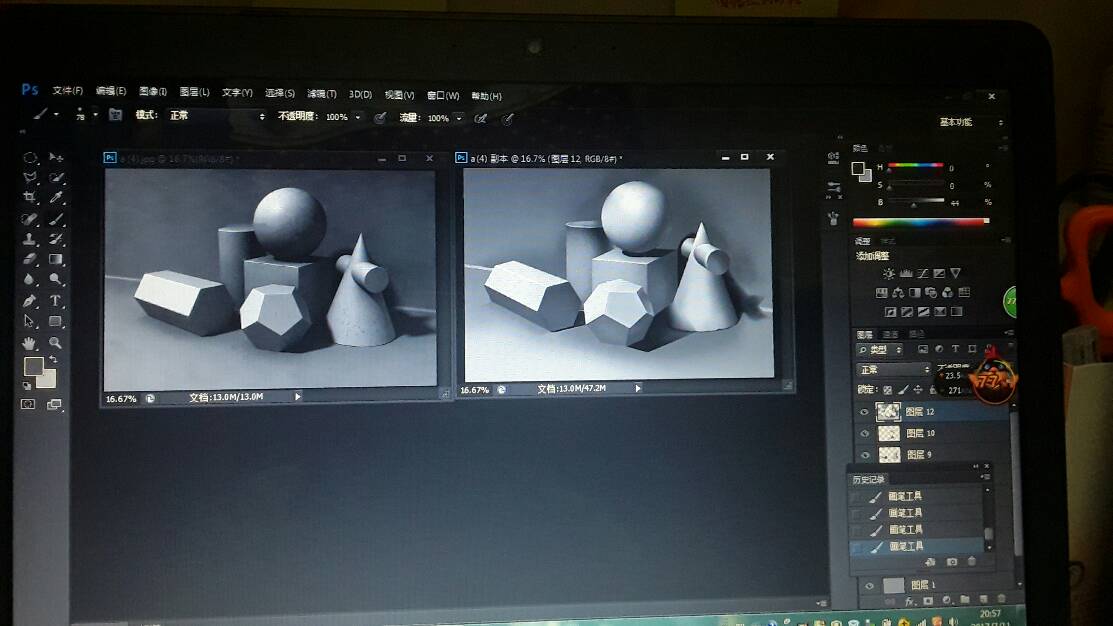Hide layer 图层 1
1113x626 pixels.
click(869, 586)
